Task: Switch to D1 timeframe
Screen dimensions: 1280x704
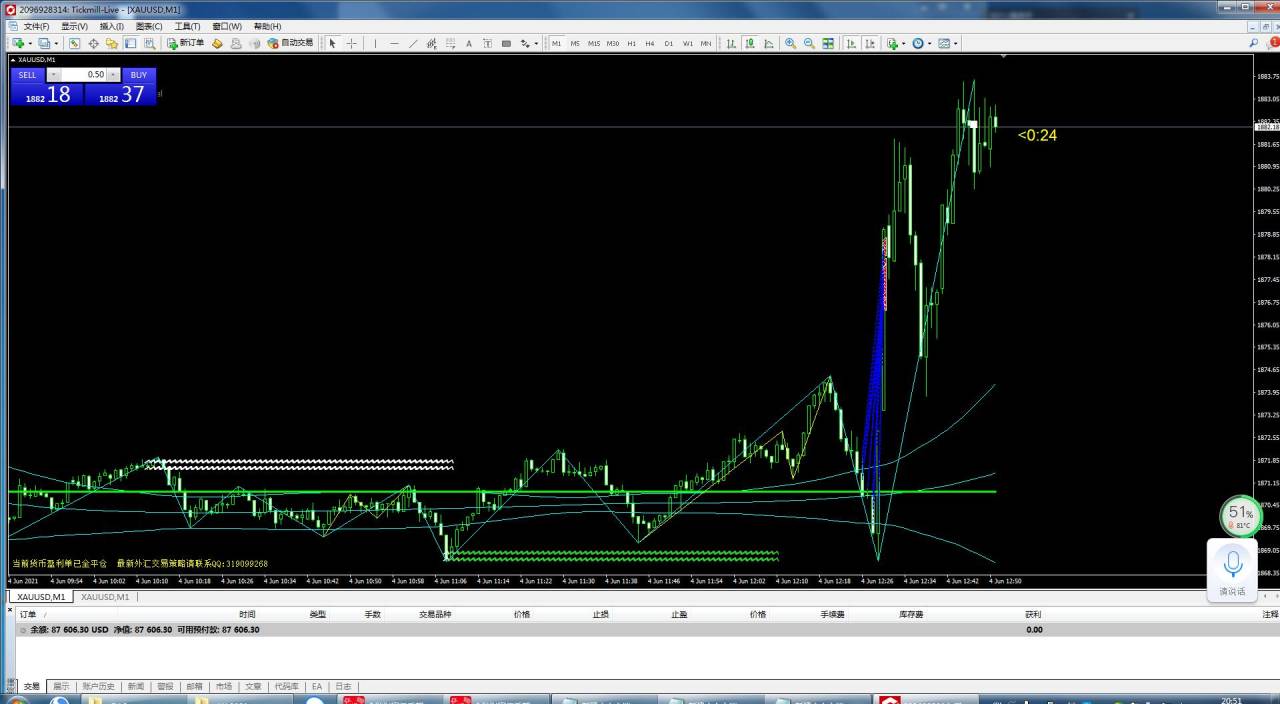Action: click(669, 43)
